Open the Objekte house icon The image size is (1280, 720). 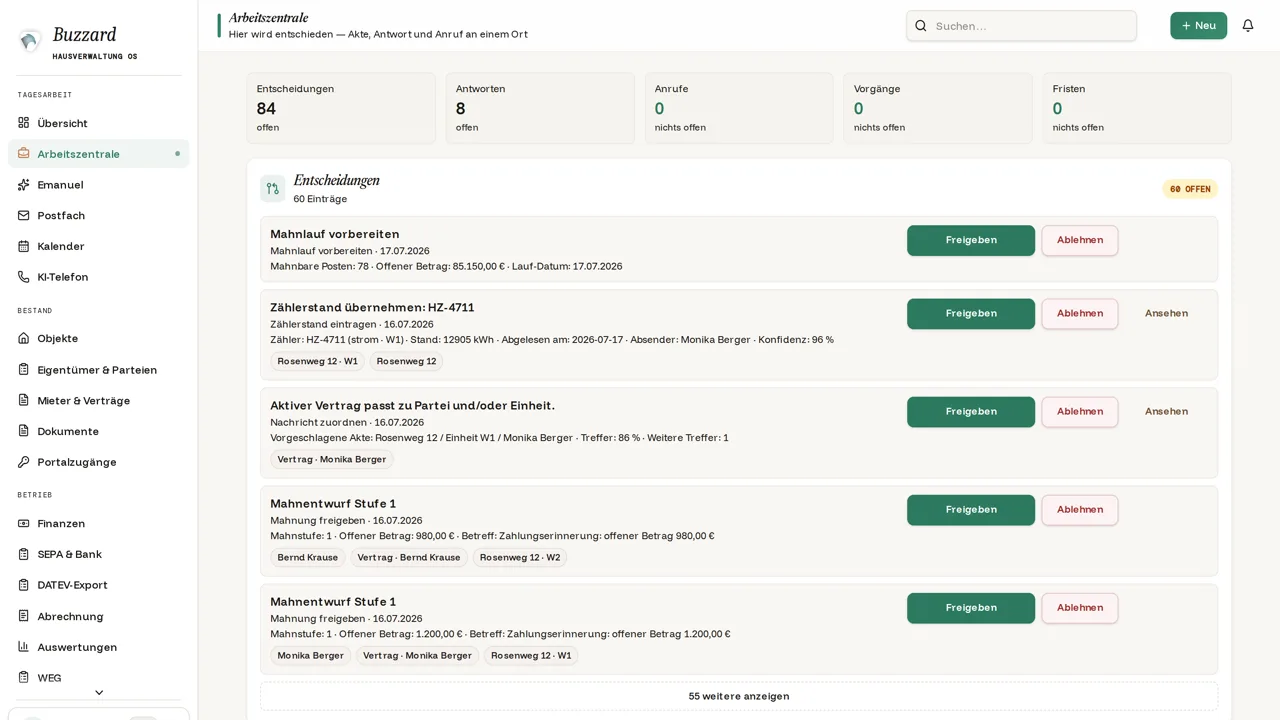coord(23,338)
